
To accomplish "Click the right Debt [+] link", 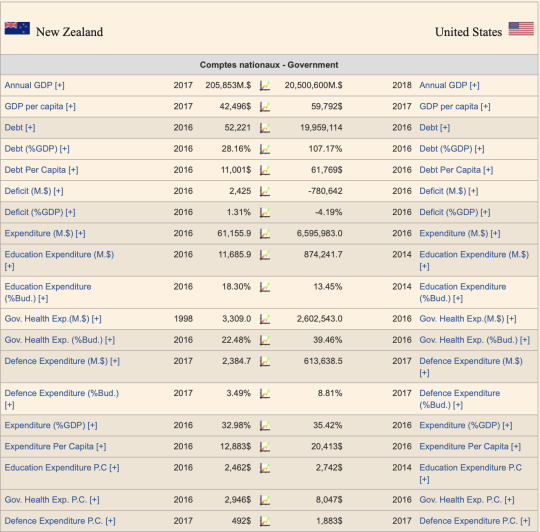I will (x=435, y=127).
